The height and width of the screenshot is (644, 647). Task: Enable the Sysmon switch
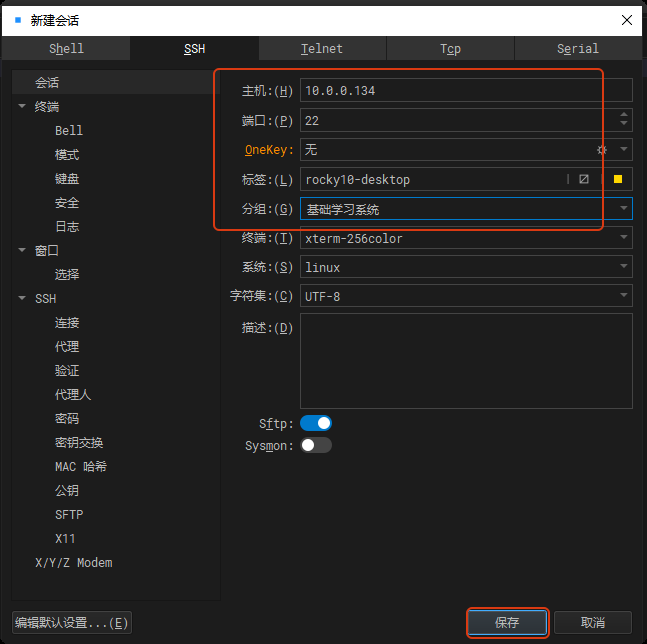click(316, 445)
